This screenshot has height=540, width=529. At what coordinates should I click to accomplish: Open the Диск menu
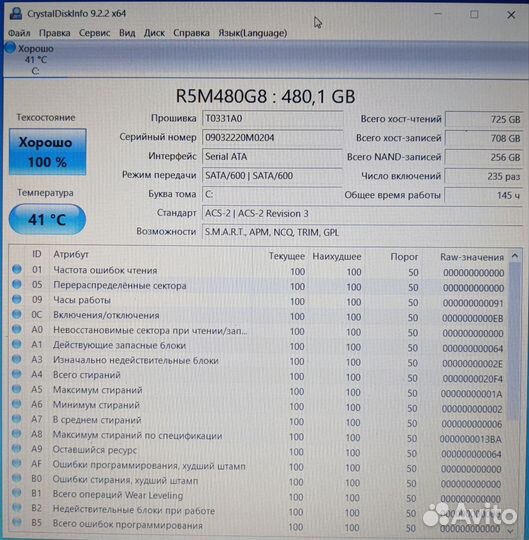point(154,33)
